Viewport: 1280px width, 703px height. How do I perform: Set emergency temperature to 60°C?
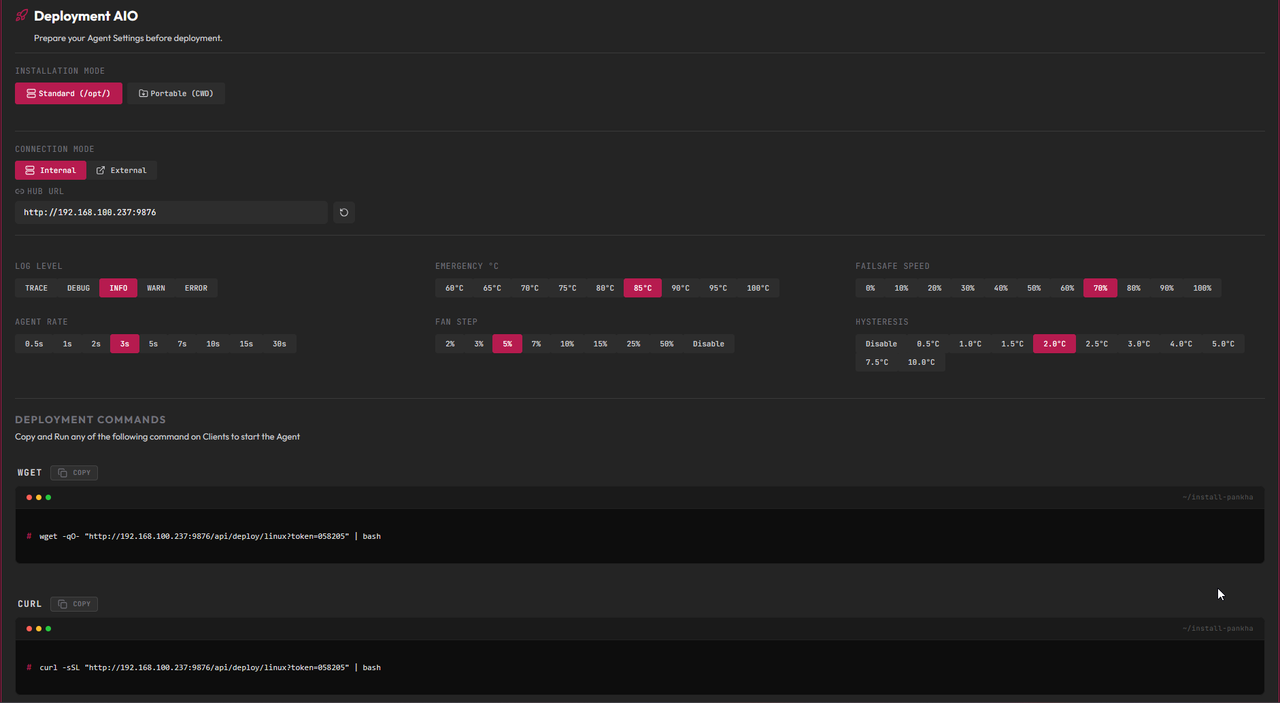click(454, 288)
